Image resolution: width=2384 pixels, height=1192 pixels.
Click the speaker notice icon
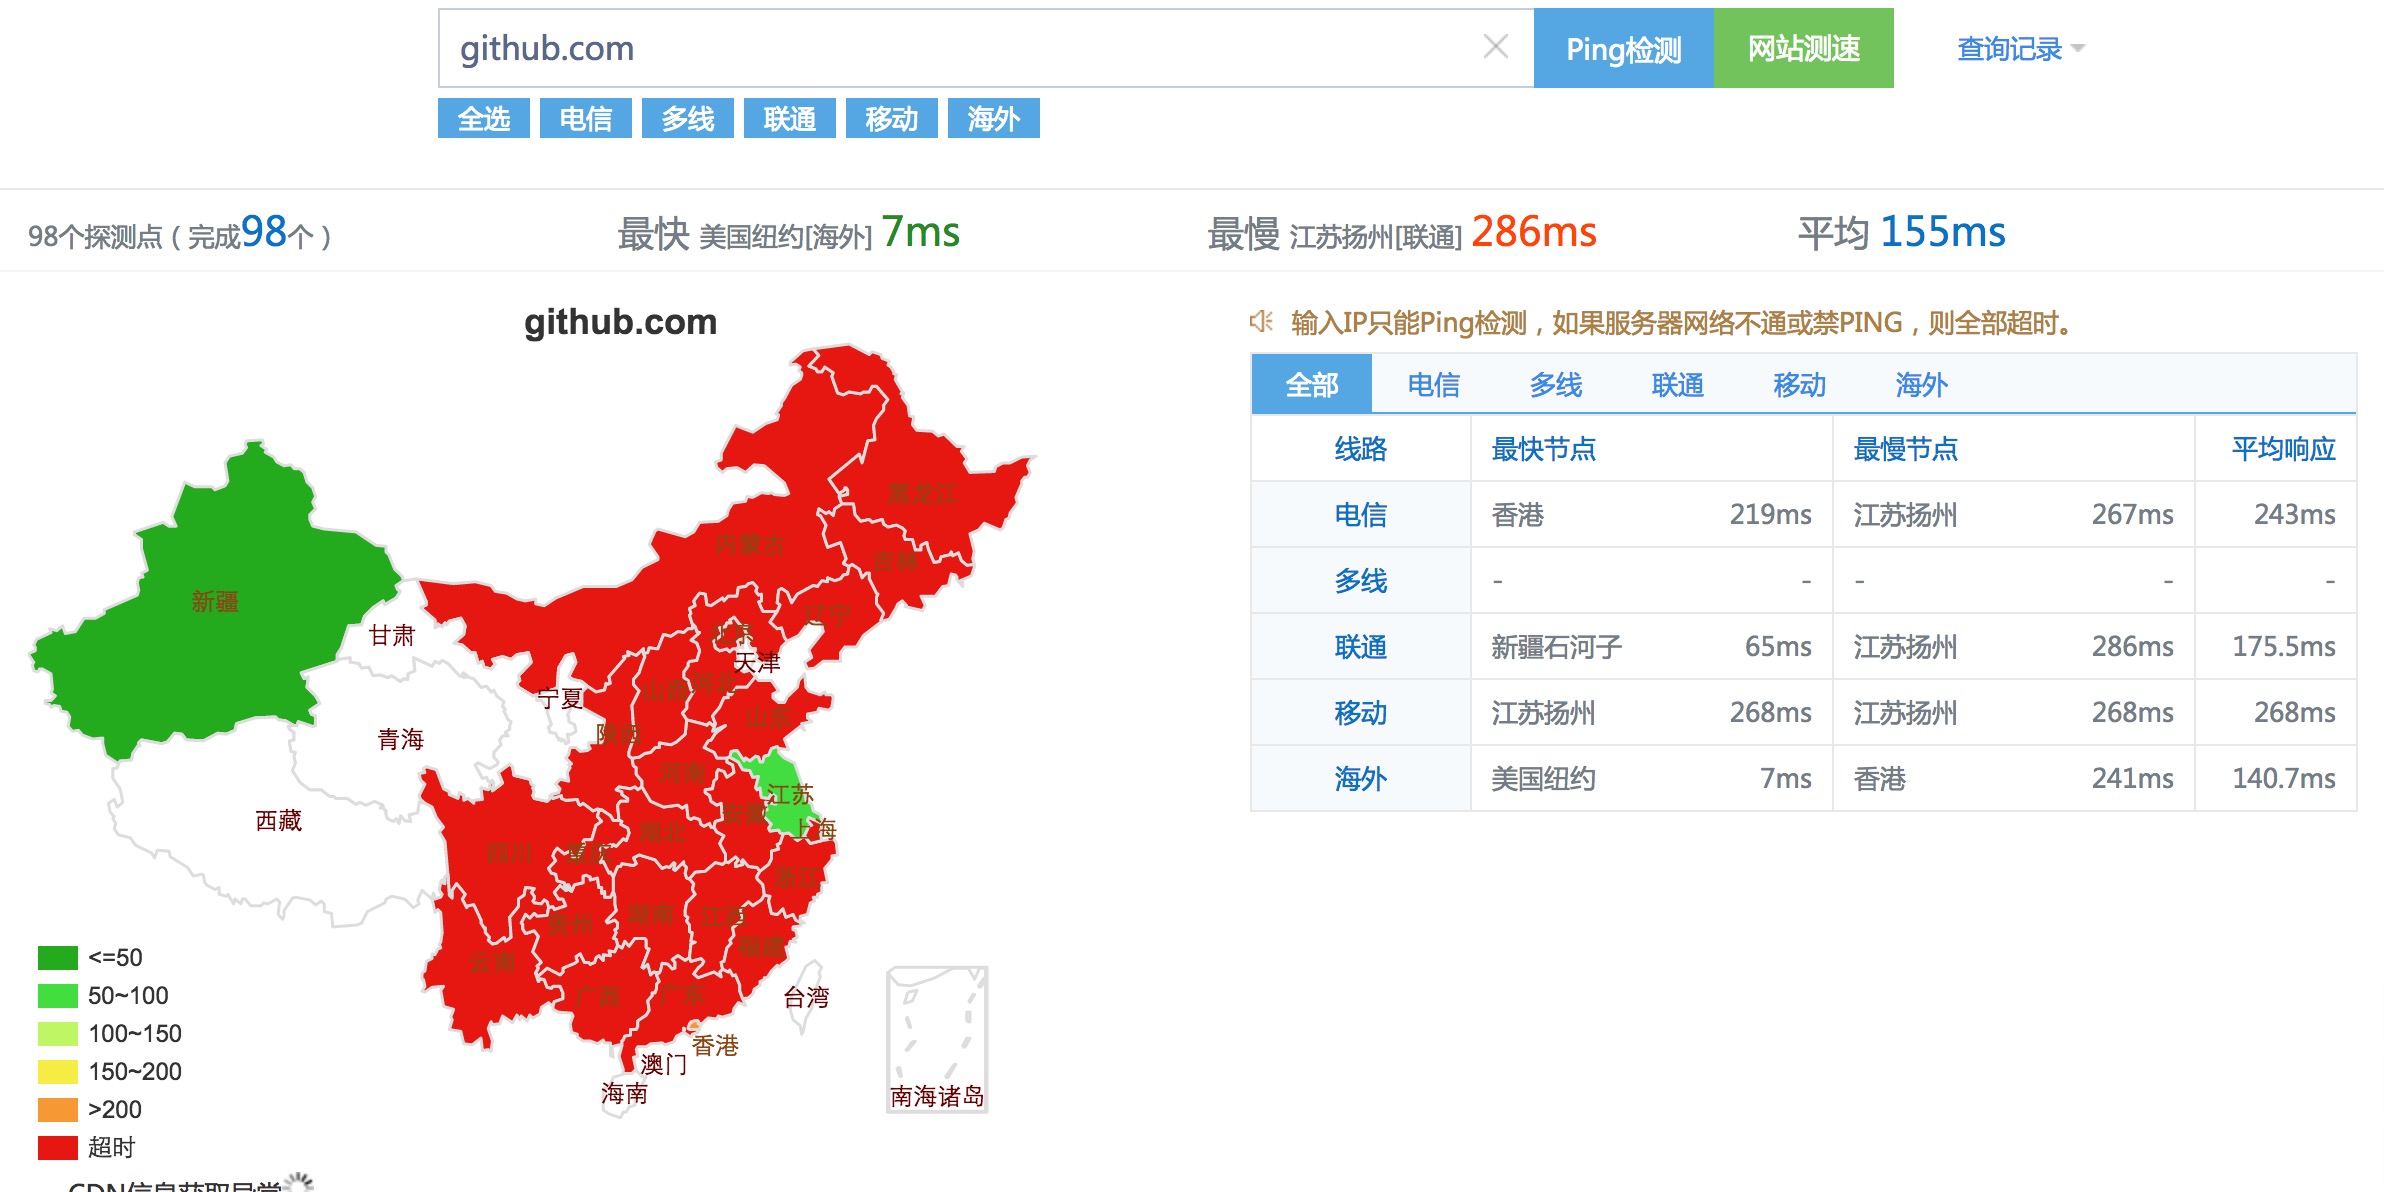tap(1261, 322)
